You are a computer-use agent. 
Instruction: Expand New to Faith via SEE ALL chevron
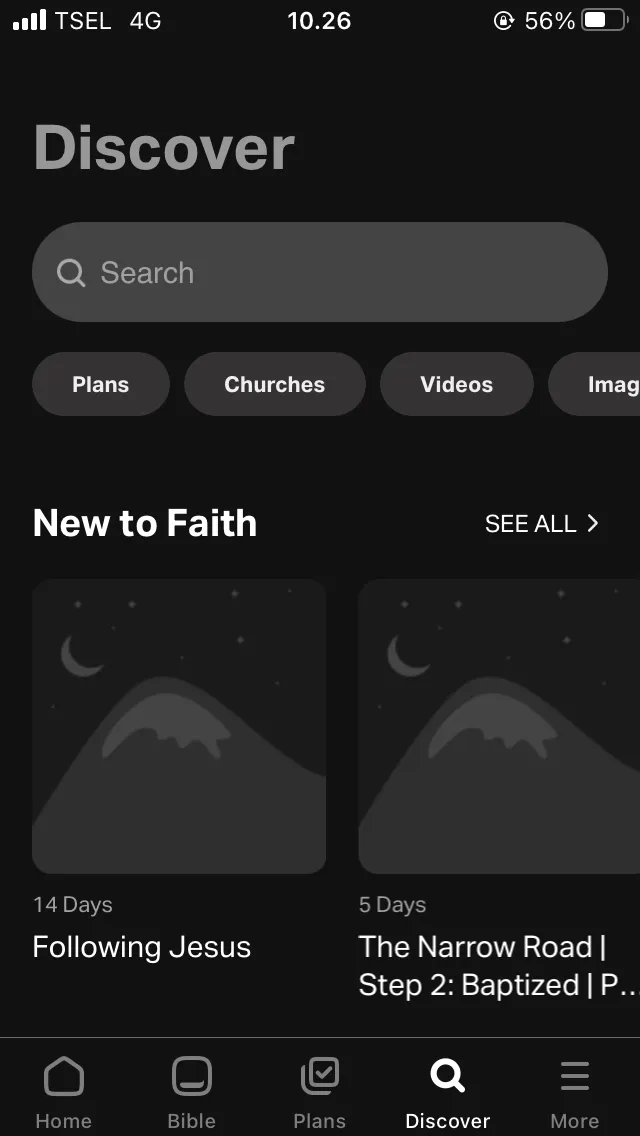[593, 523]
